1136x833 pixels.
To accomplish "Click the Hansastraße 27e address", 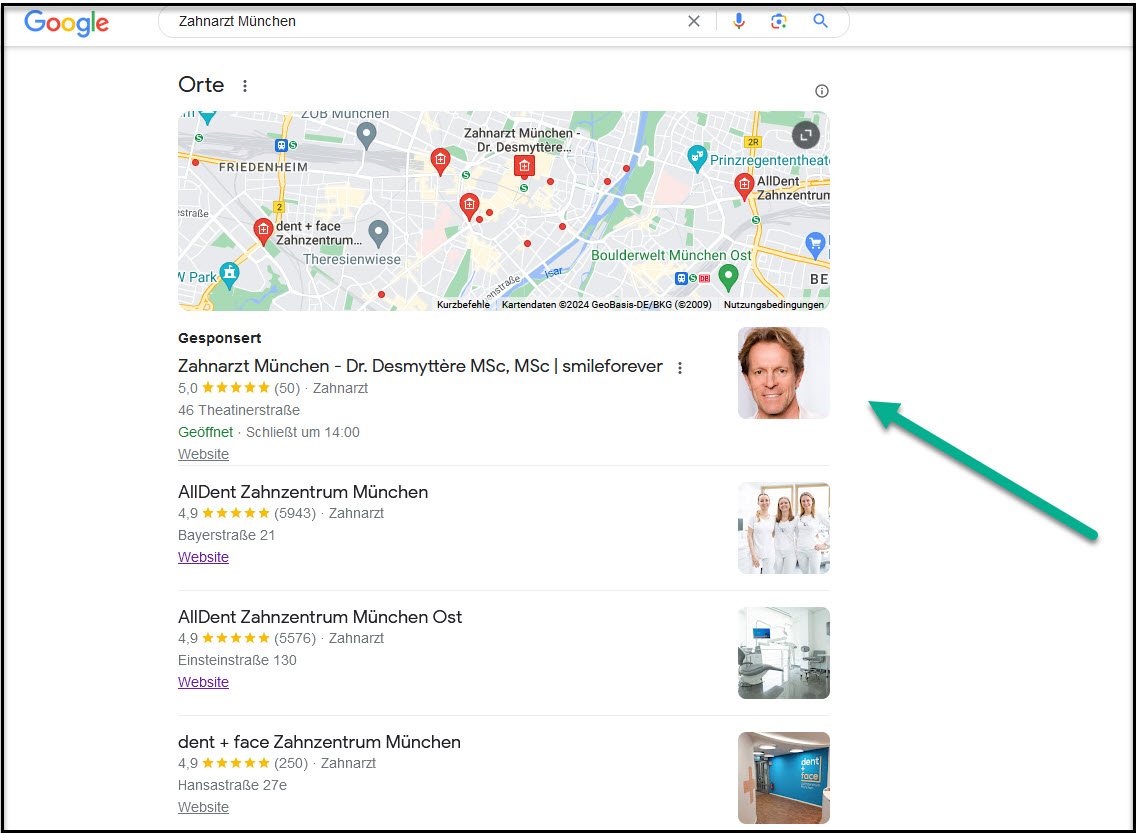I will pyautogui.click(x=233, y=785).
